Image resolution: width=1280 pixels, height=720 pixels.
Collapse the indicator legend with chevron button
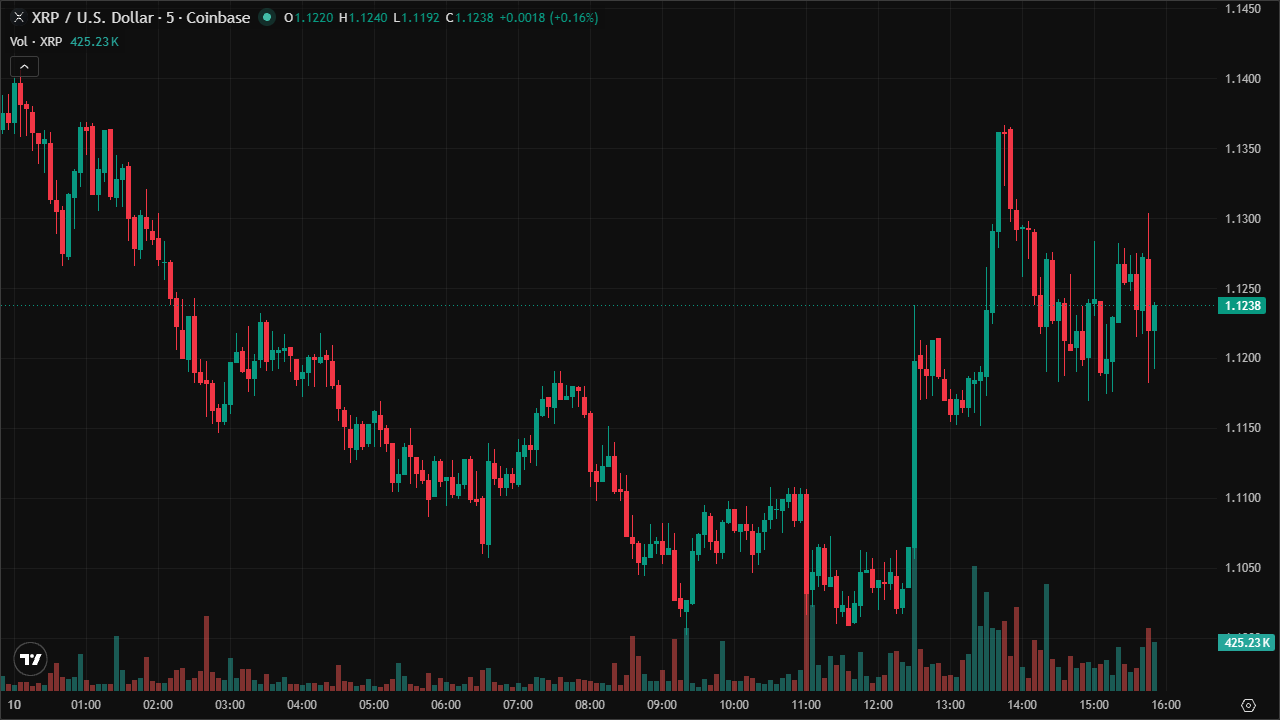tap(24, 67)
